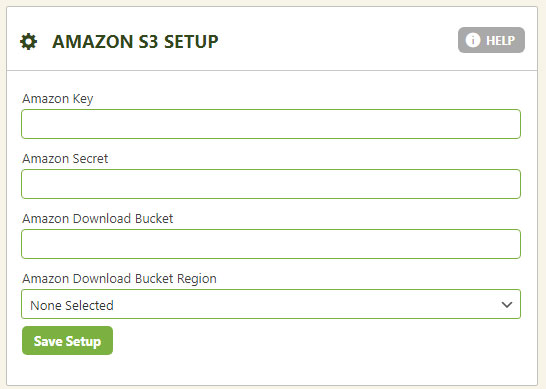This screenshot has height=389, width=546.
Task: Click the empty panel space below Save Setup
Action: 272,370
